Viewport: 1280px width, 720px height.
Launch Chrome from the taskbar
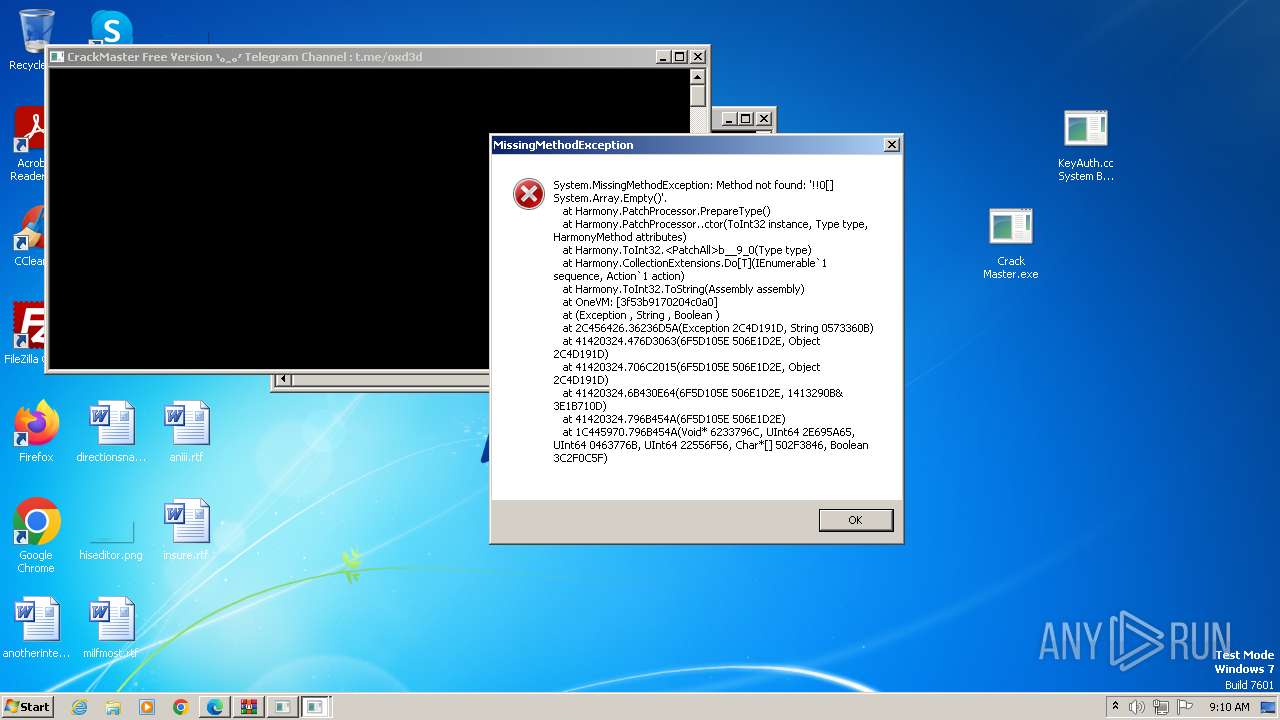pos(181,707)
